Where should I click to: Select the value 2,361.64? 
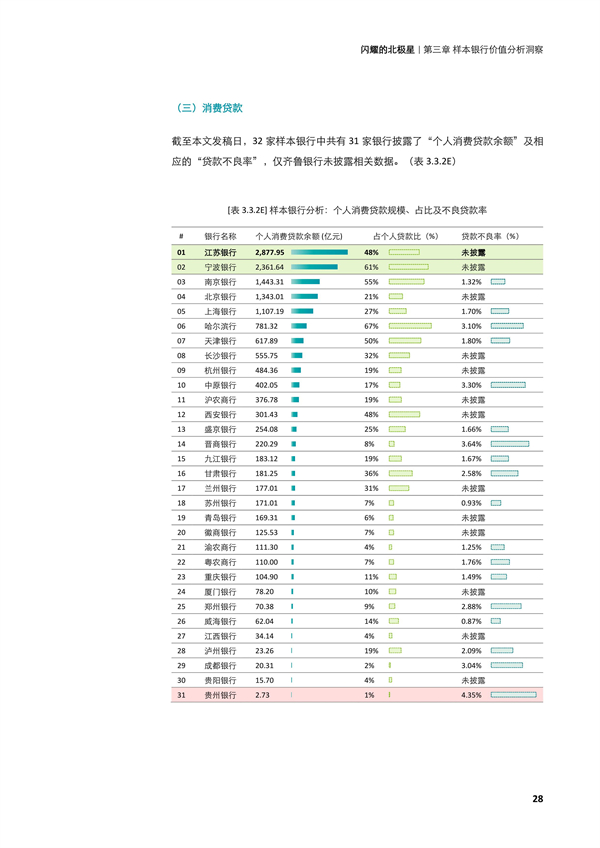pyautogui.click(x=269, y=267)
